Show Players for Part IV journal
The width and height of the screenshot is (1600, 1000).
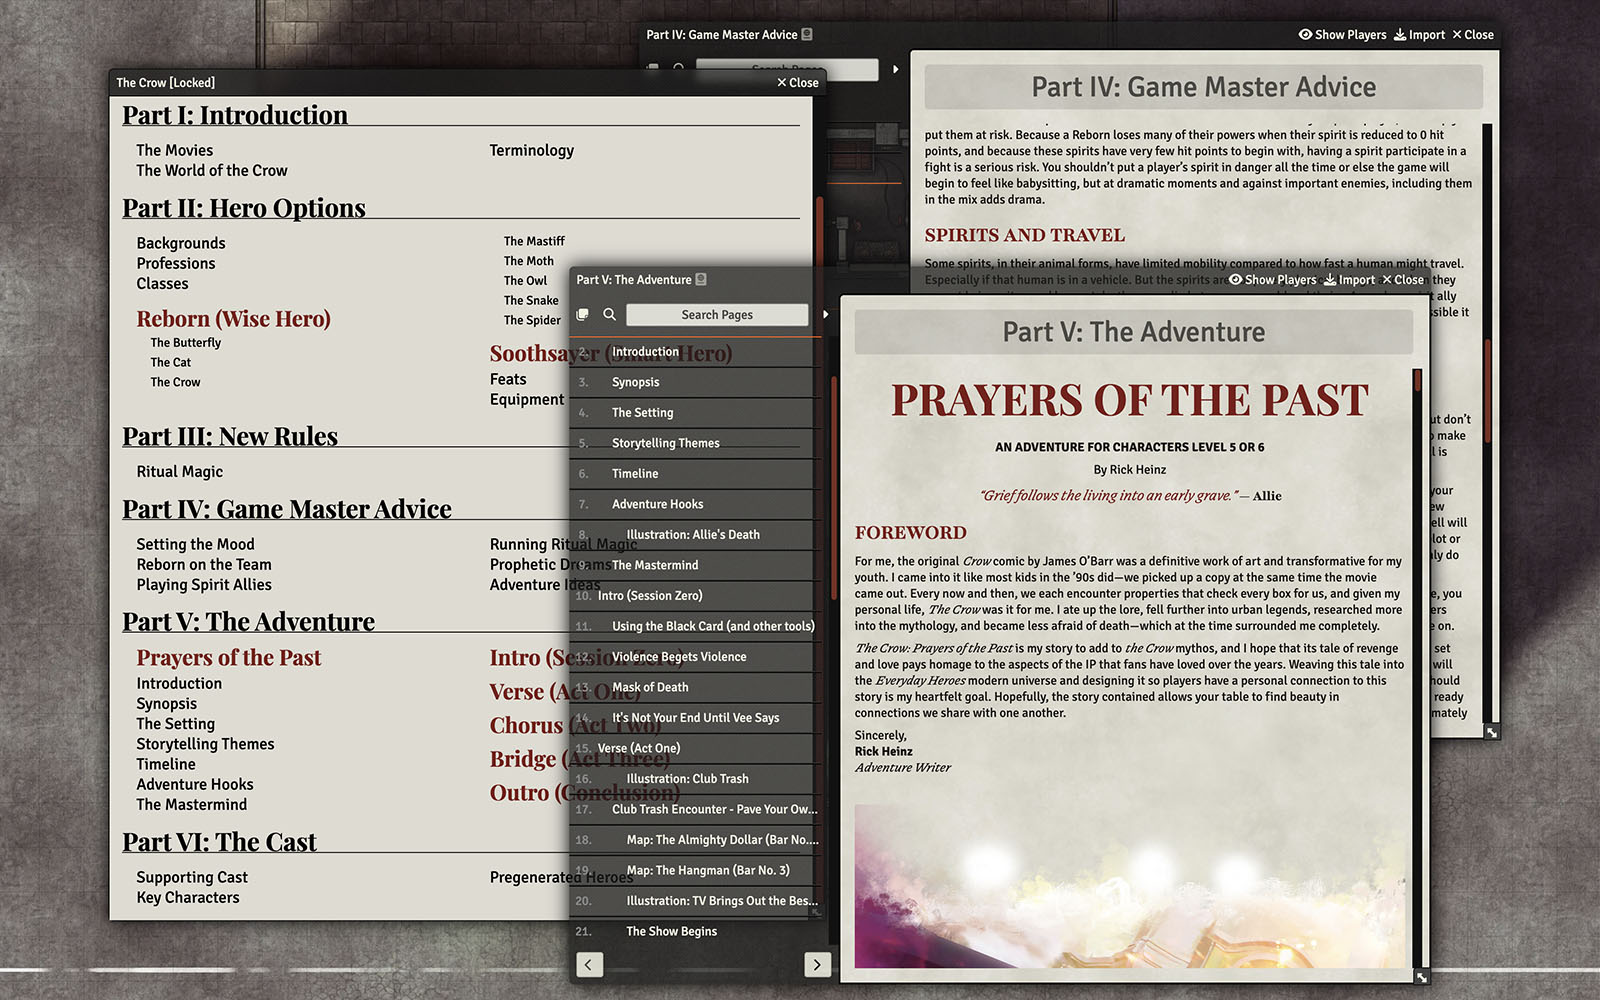[1342, 34]
